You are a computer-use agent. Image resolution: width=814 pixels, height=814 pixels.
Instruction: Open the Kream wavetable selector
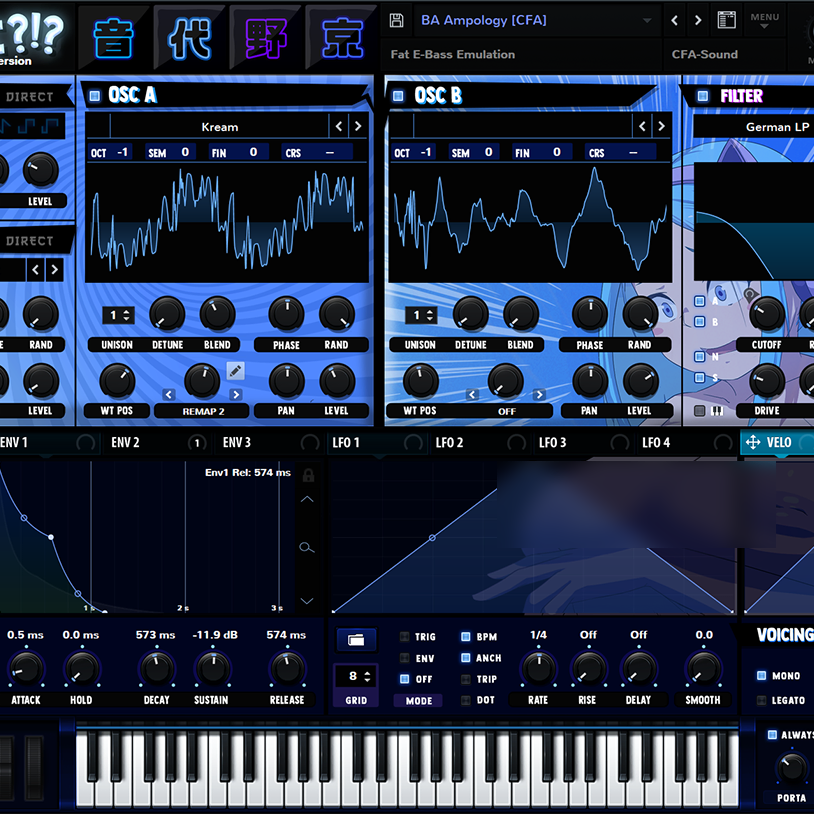[x=219, y=127]
